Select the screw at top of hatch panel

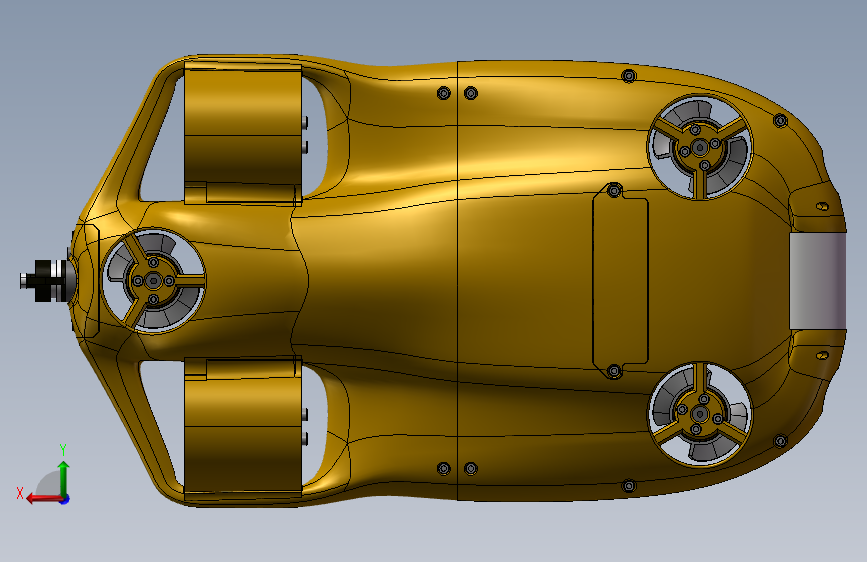[614, 191]
